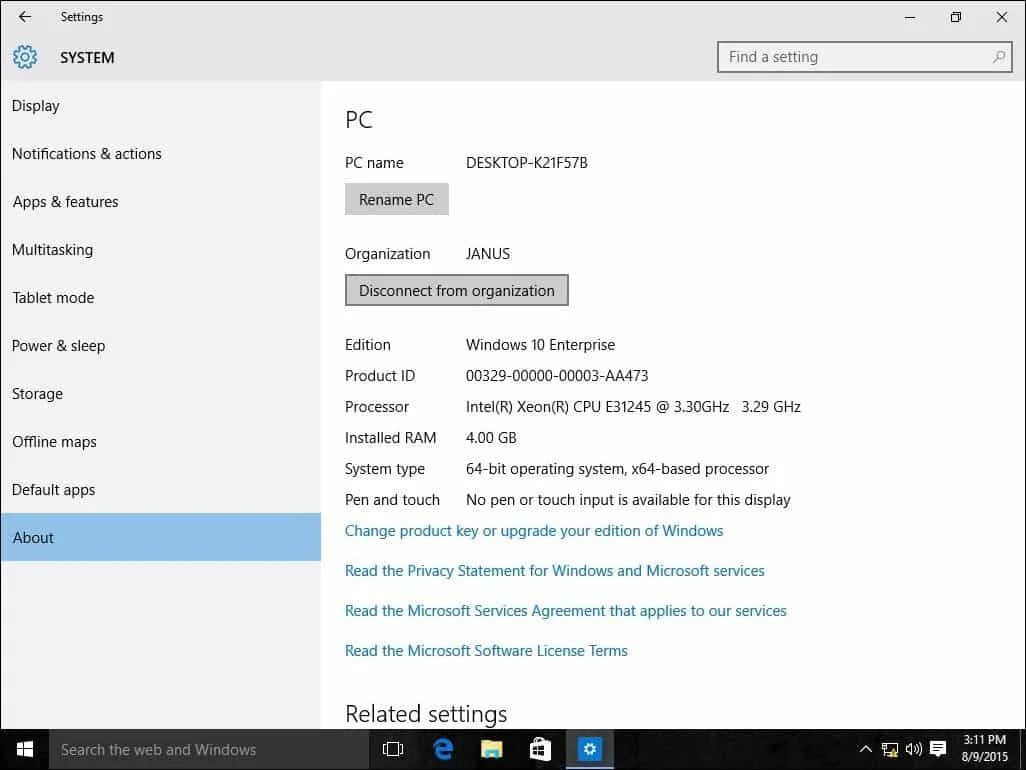
Task: Click Disconnect from organization
Action: pyautogui.click(x=457, y=290)
